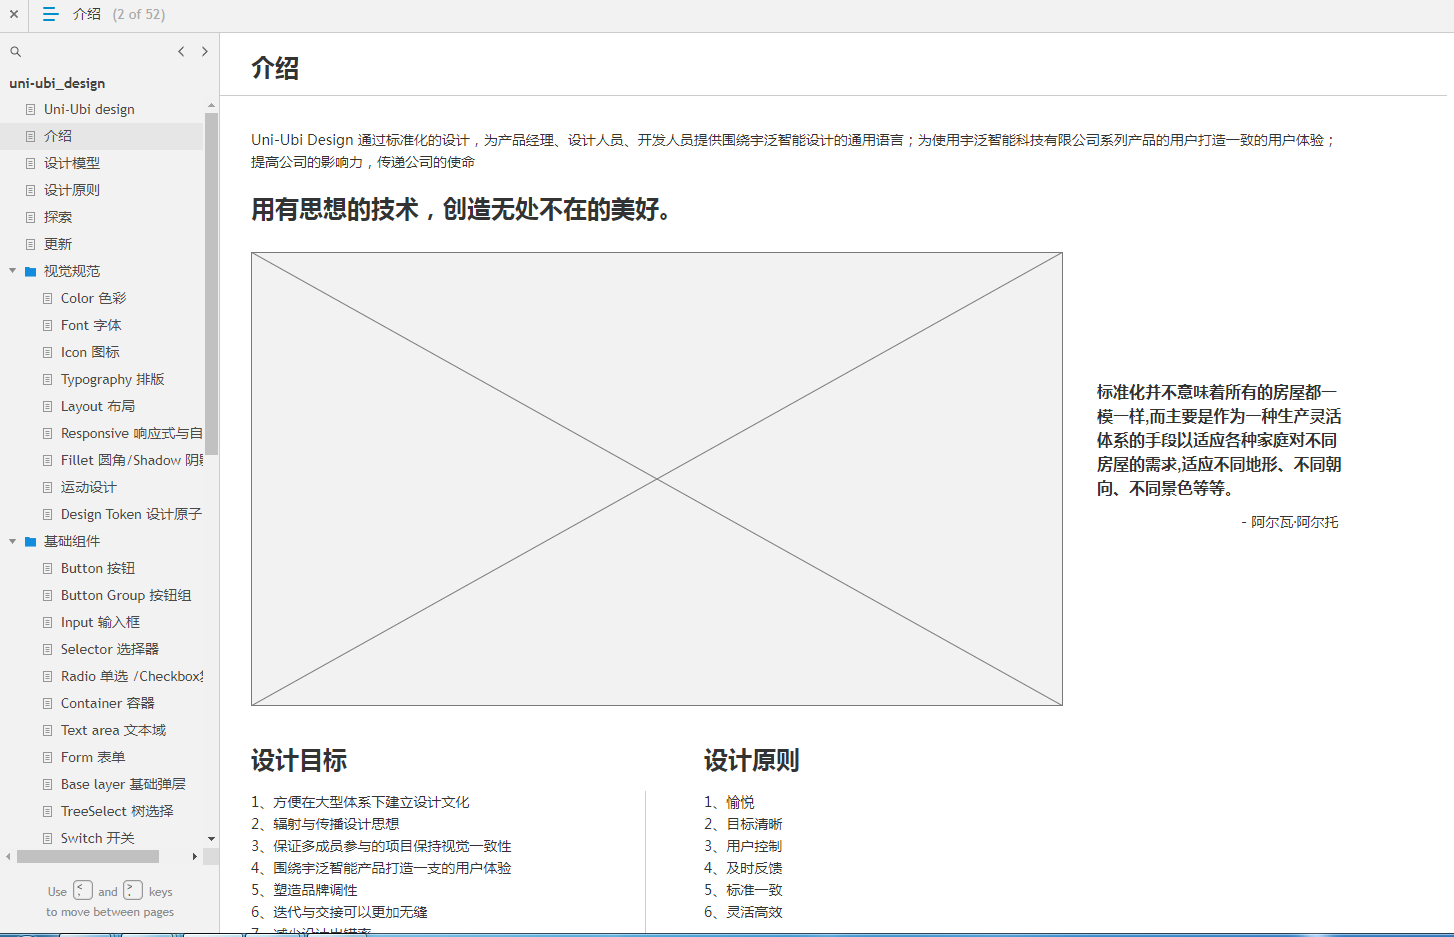Click the uni-ubi_design project title
This screenshot has width=1454, height=937.
click(x=57, y=83)
